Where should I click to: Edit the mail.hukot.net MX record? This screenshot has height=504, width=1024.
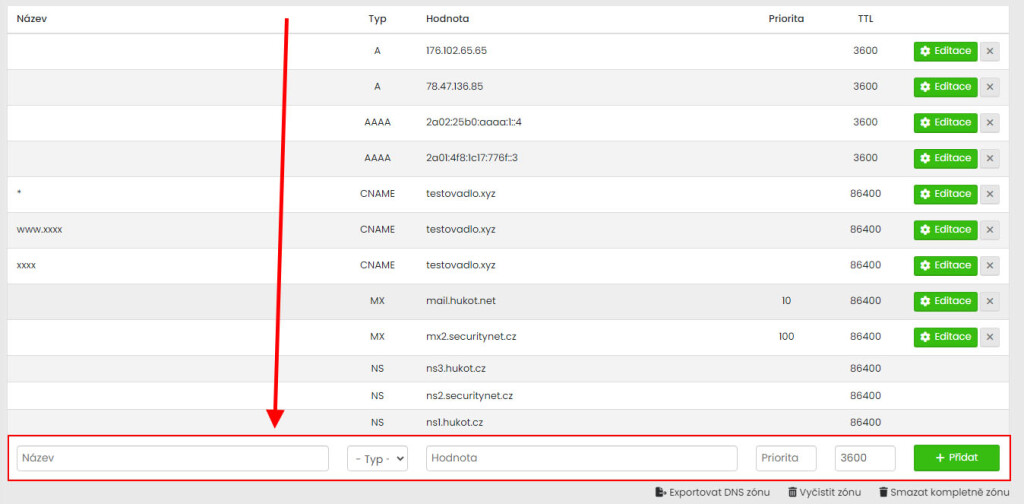coord(945,301)
